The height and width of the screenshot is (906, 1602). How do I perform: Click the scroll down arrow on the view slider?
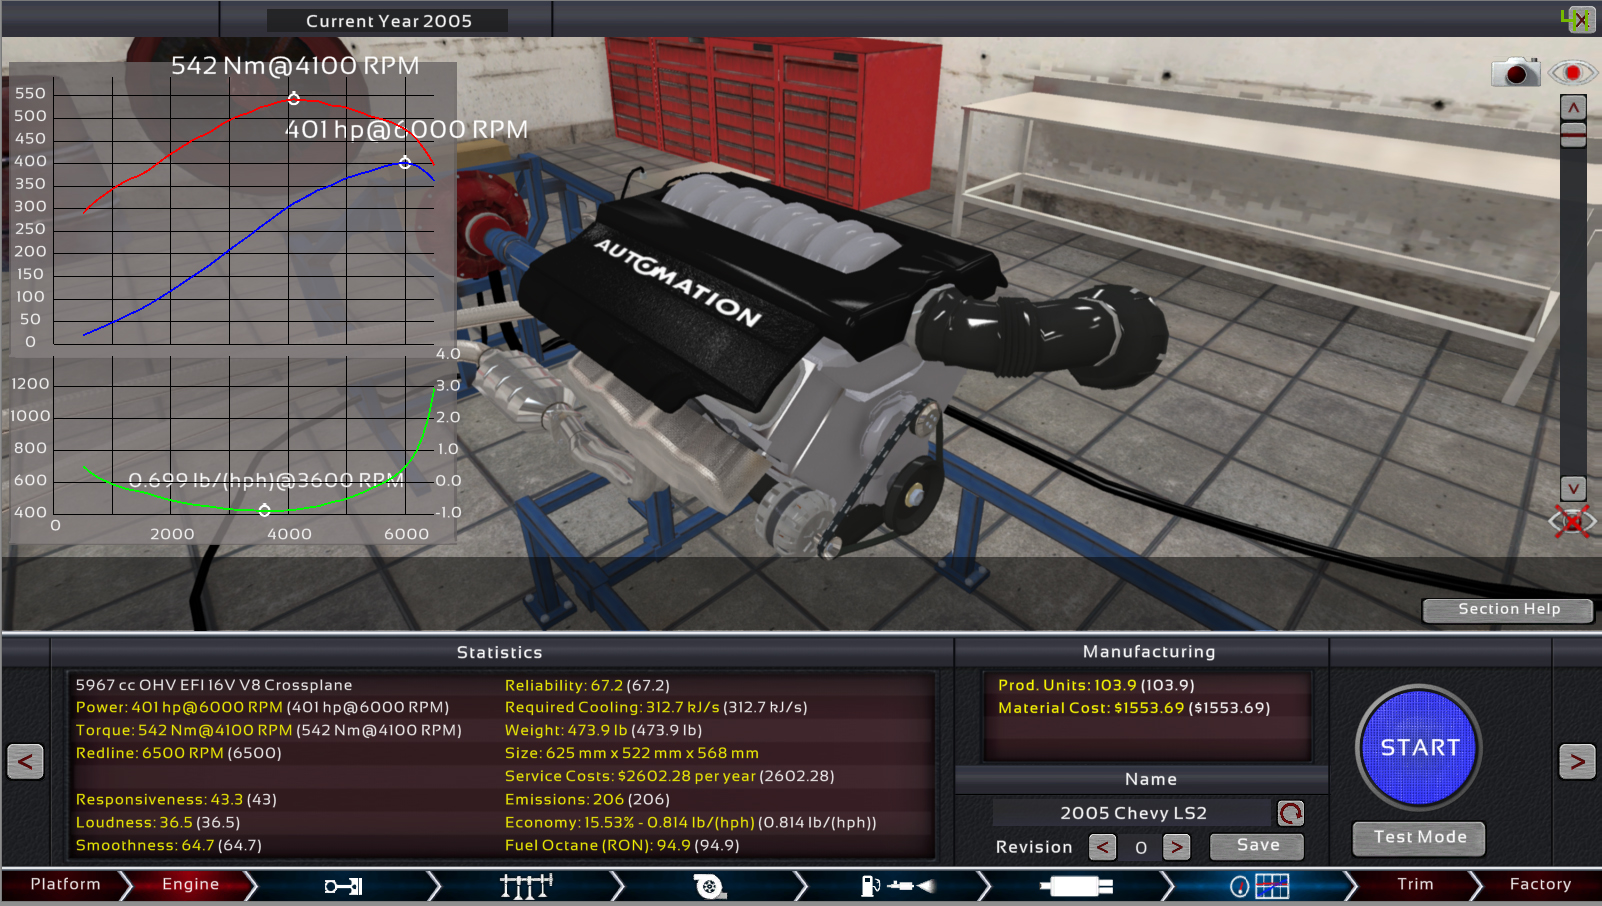coord(1573,488)
